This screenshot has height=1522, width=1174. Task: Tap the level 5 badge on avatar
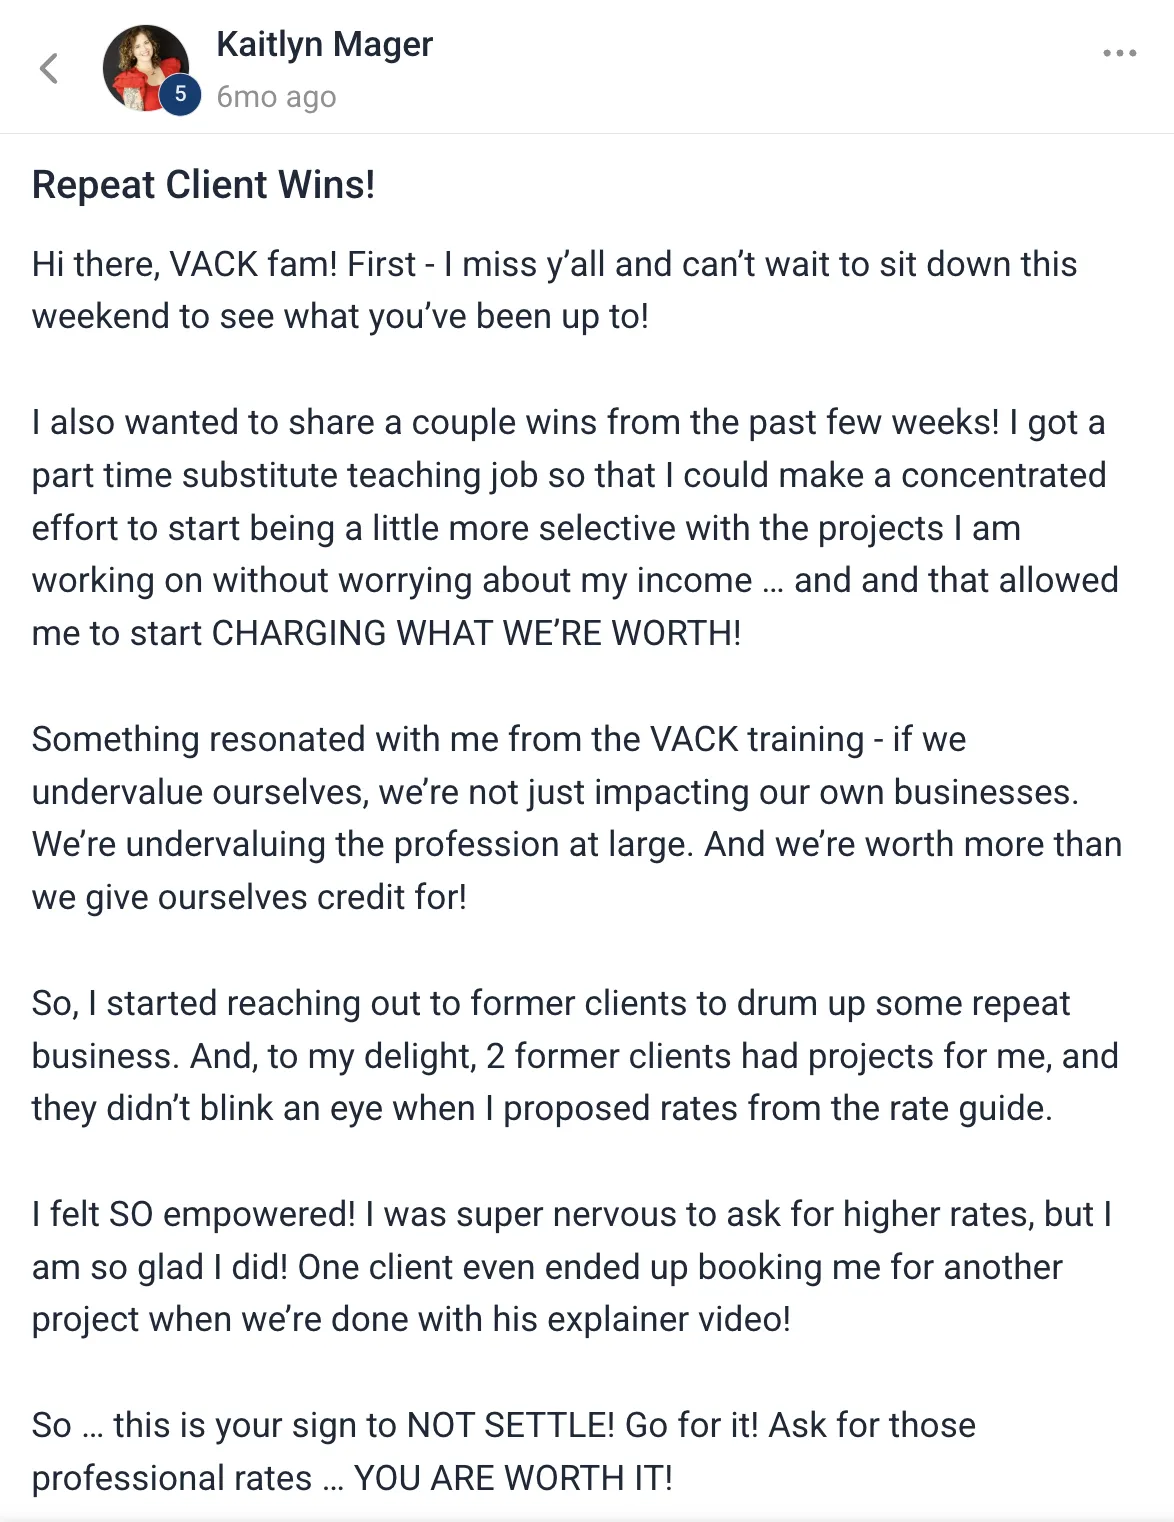[180, 94]
